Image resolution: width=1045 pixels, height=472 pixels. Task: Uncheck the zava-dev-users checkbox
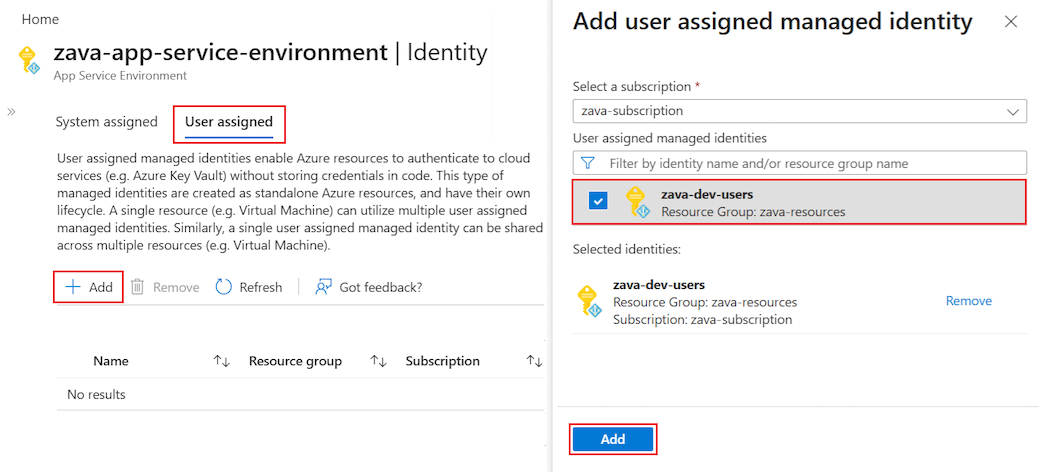tap(597, 202)
